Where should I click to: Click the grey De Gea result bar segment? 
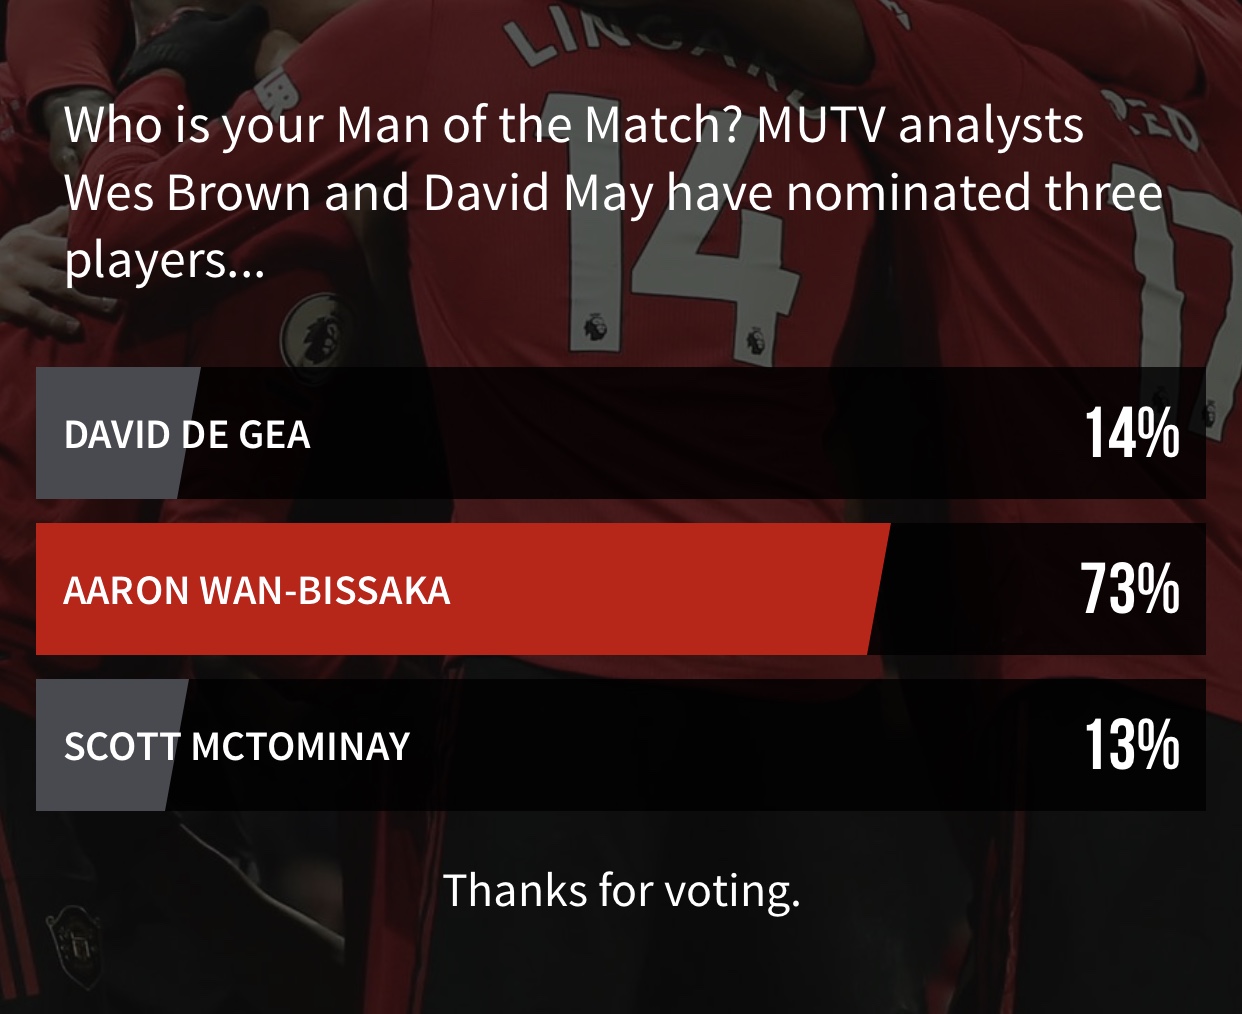coord(50,470)
